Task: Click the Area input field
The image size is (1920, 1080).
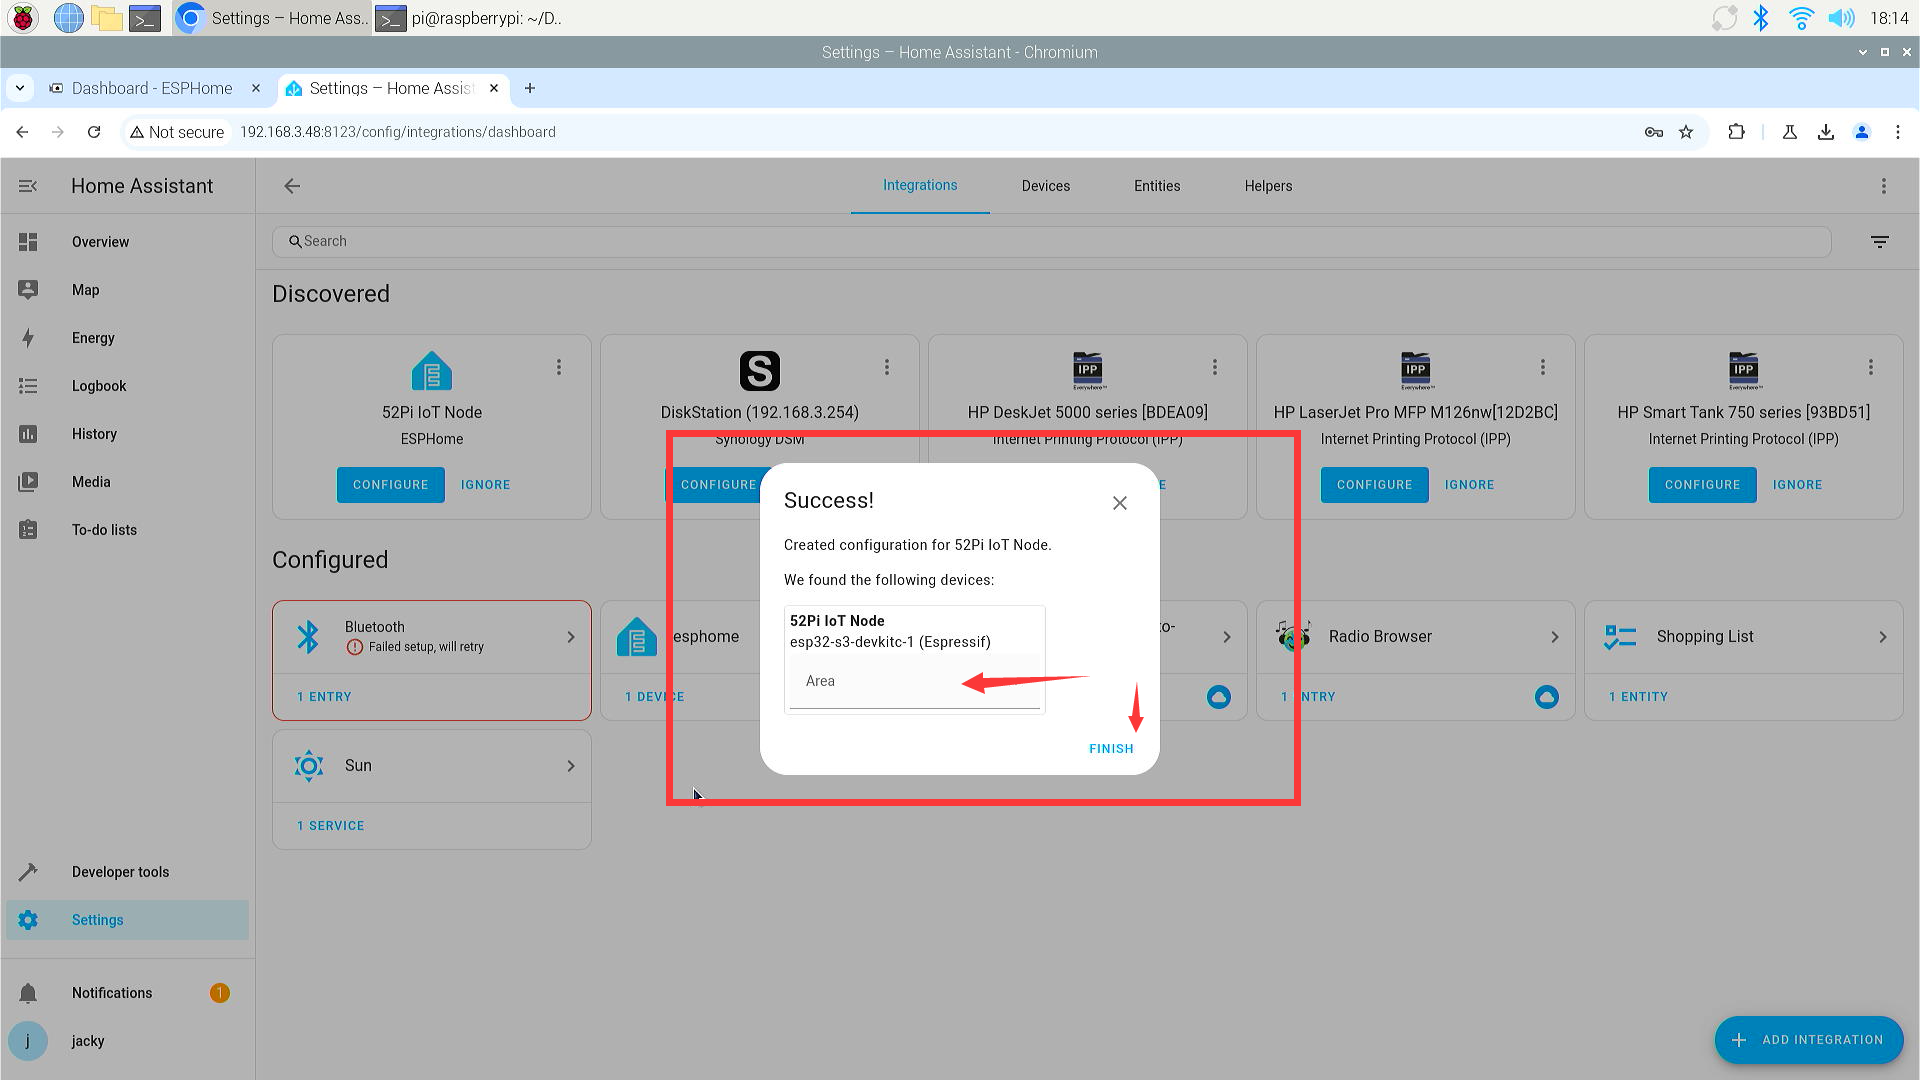Action: point(914,682)
